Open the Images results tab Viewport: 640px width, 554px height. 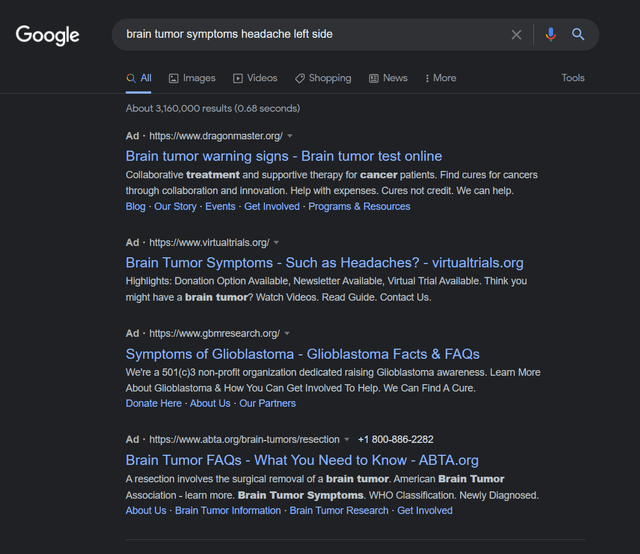point(192,78)
